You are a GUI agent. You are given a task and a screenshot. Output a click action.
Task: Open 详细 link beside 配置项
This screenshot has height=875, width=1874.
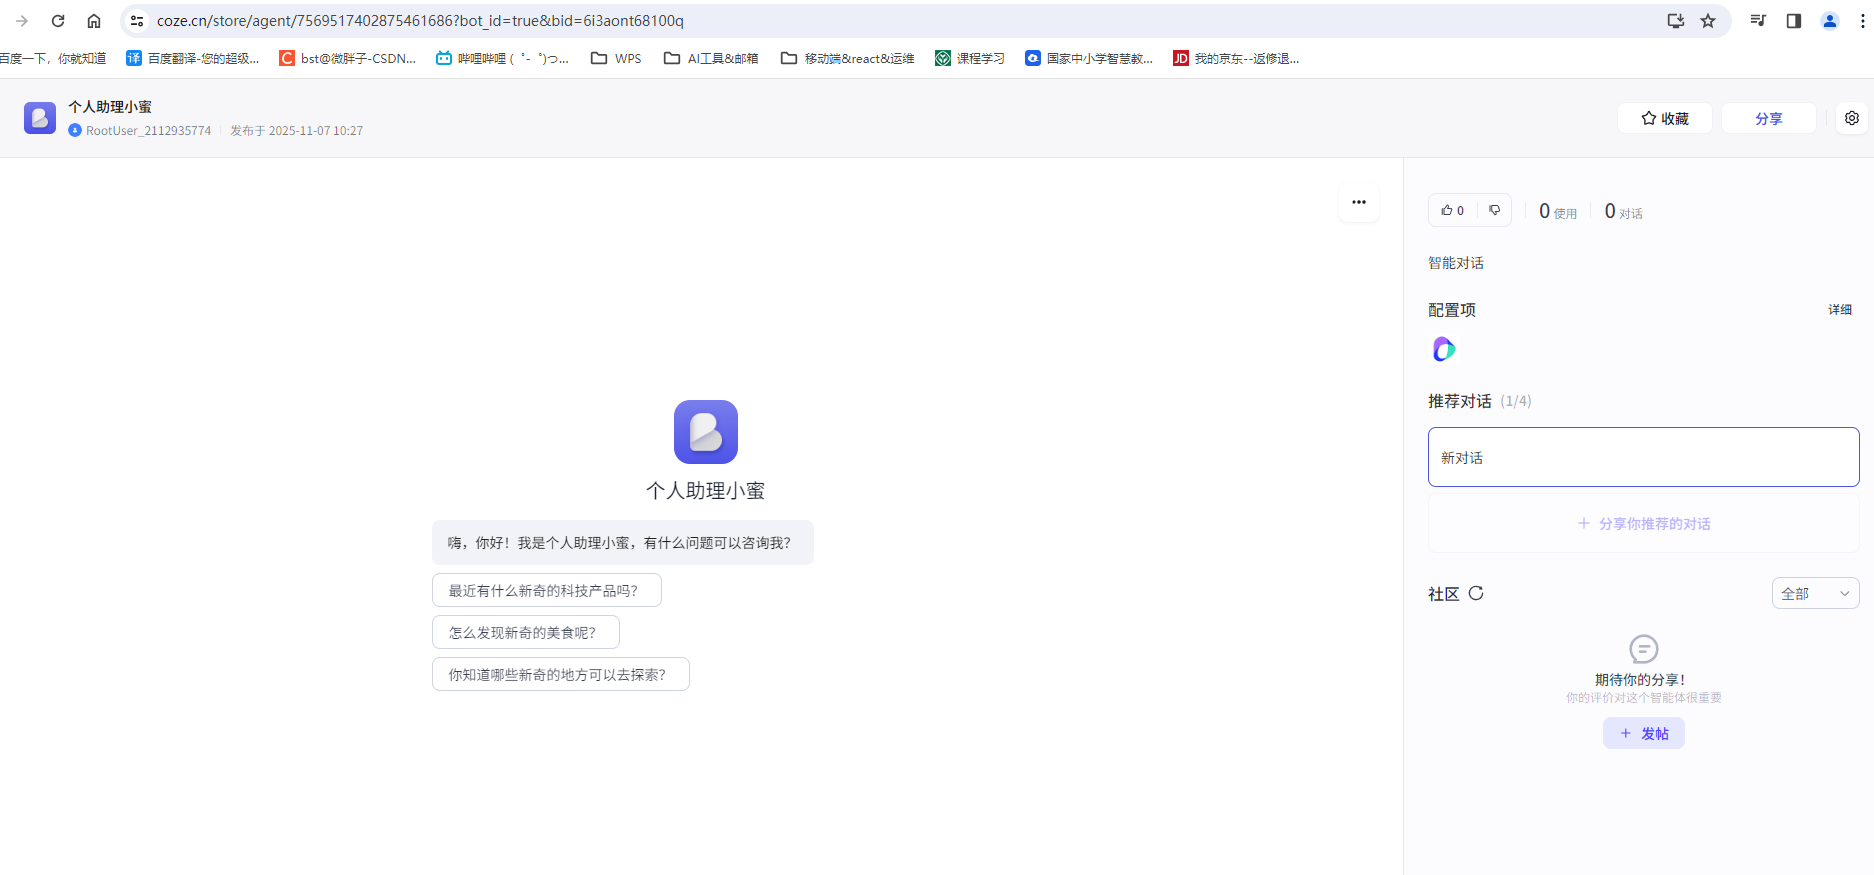pos(1840,310)
